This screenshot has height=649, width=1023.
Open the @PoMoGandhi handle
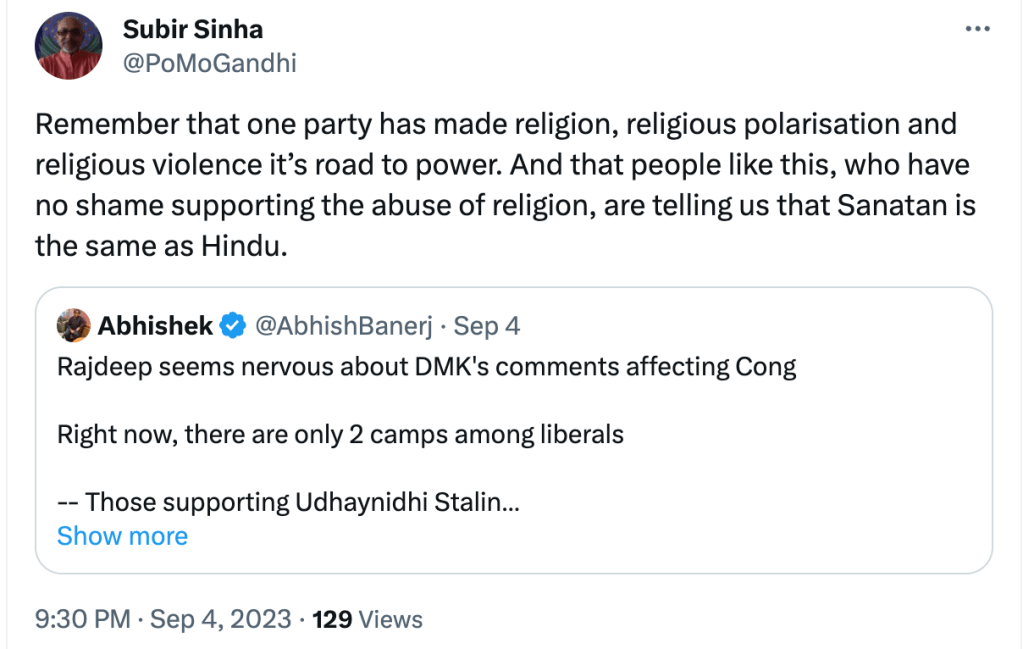click(x=209, y=64)
